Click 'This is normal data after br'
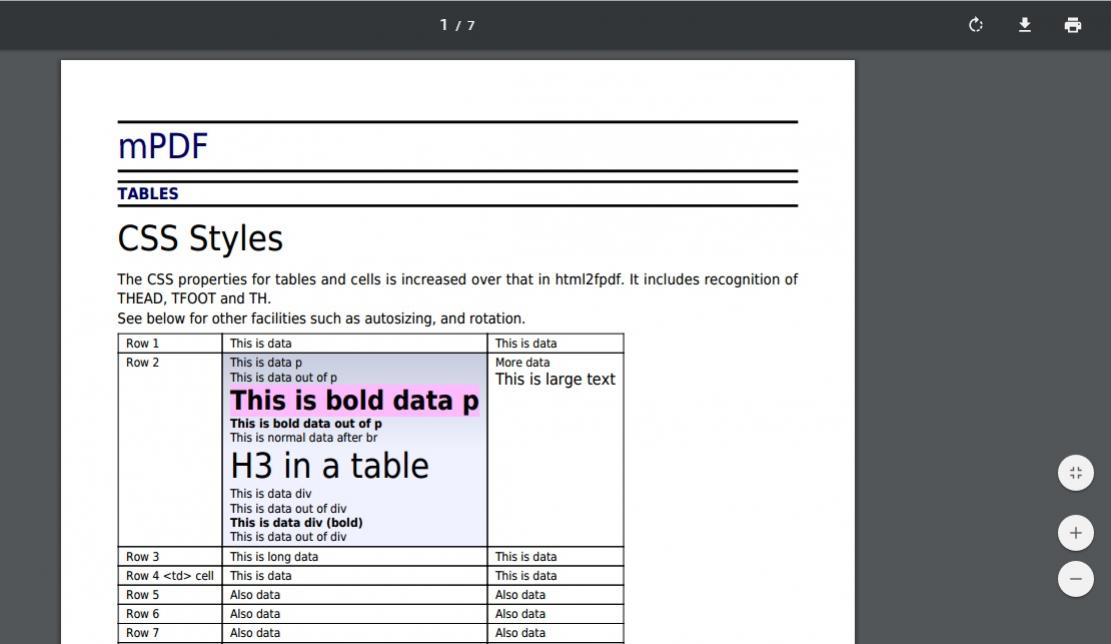The height and width of the screenshot is (644, 1111). (303, 438)
